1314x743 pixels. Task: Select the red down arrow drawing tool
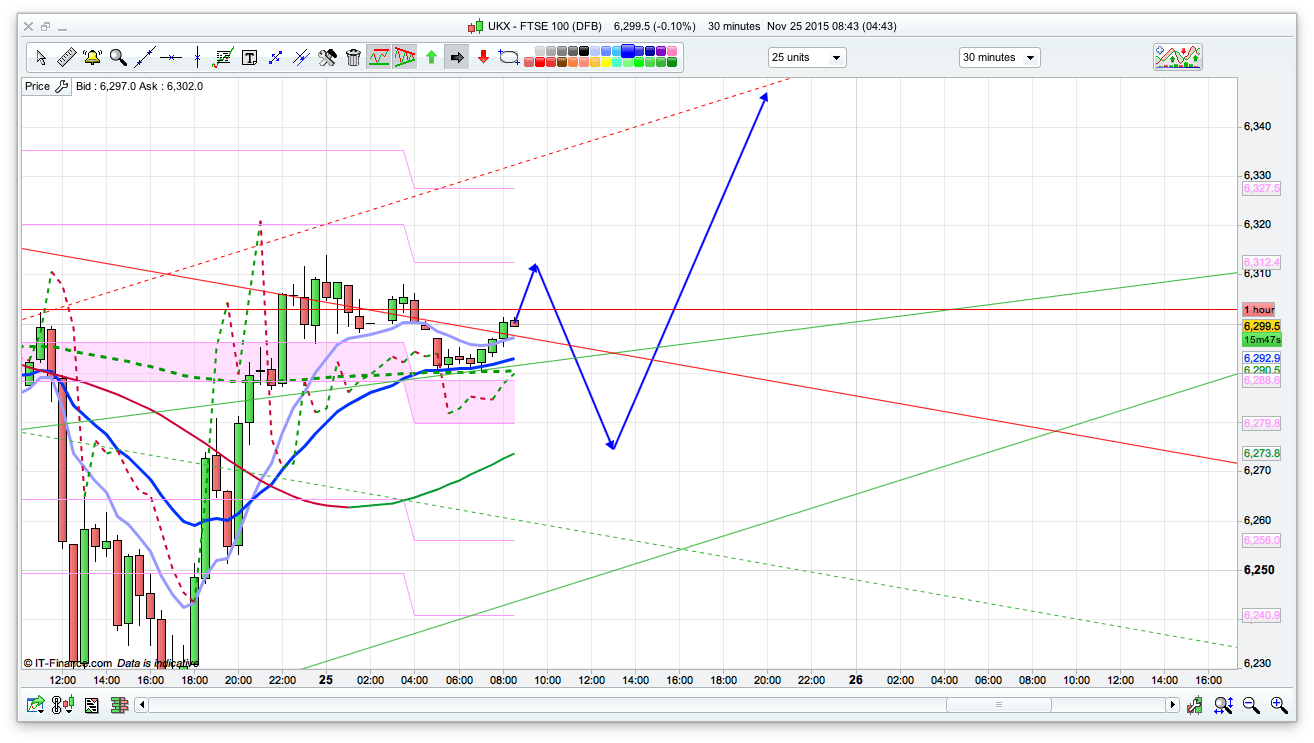click(x=483, y=58)
